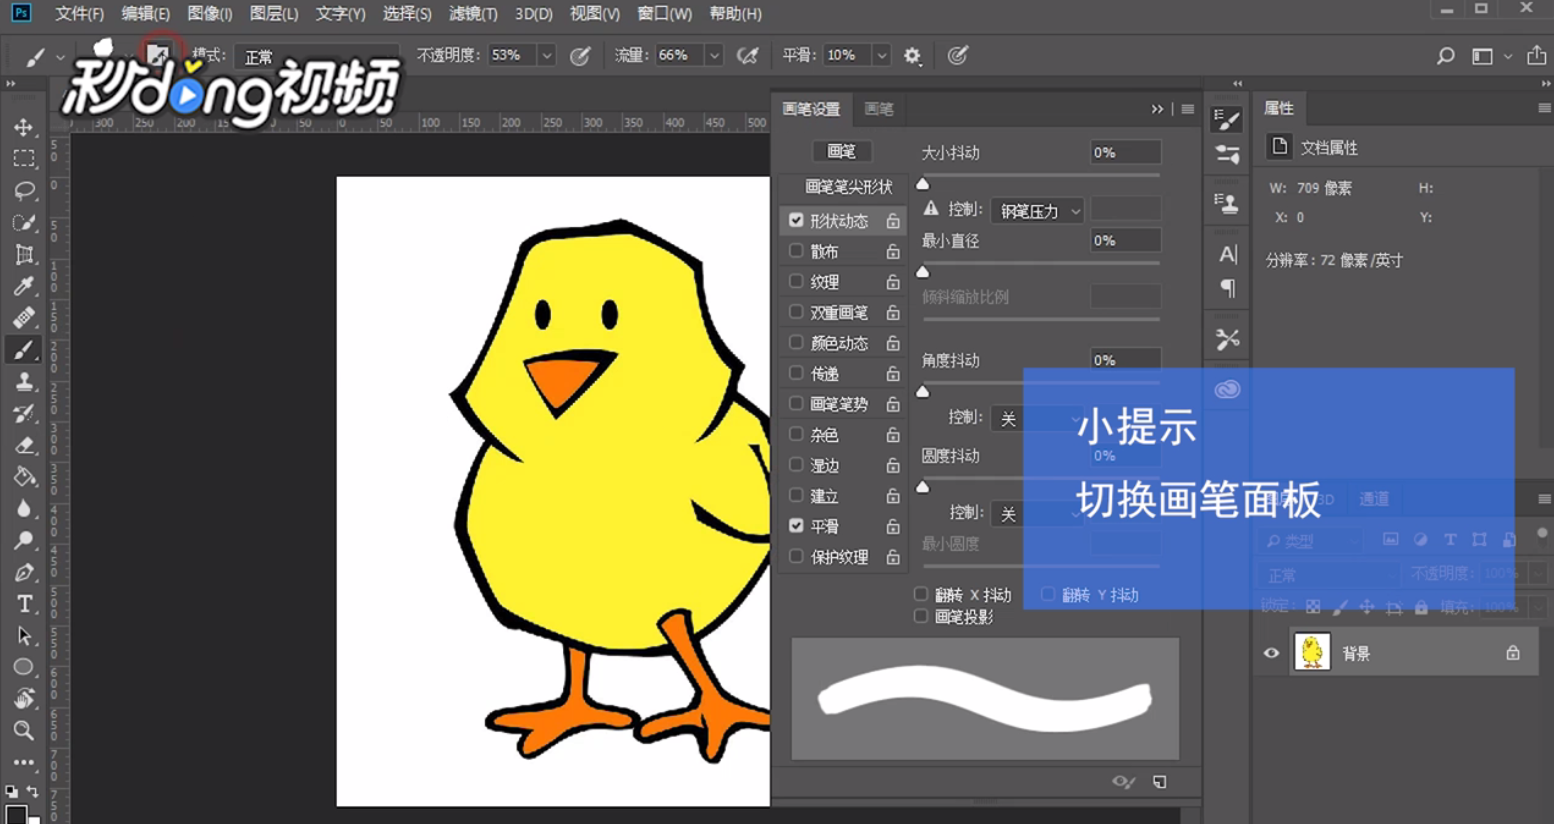Open the Paragraph panel icon
Image resolution: width=1554 pixels, height=824 pixels.
[x=1228, y=288]
